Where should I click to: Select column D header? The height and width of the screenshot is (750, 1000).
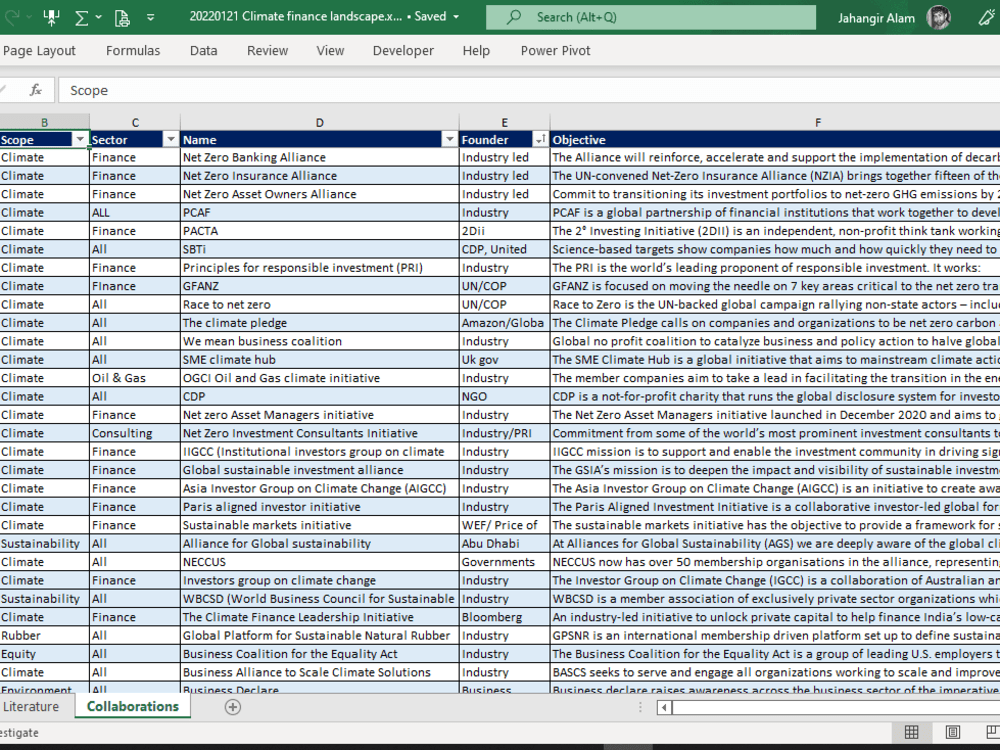point(320,122)
